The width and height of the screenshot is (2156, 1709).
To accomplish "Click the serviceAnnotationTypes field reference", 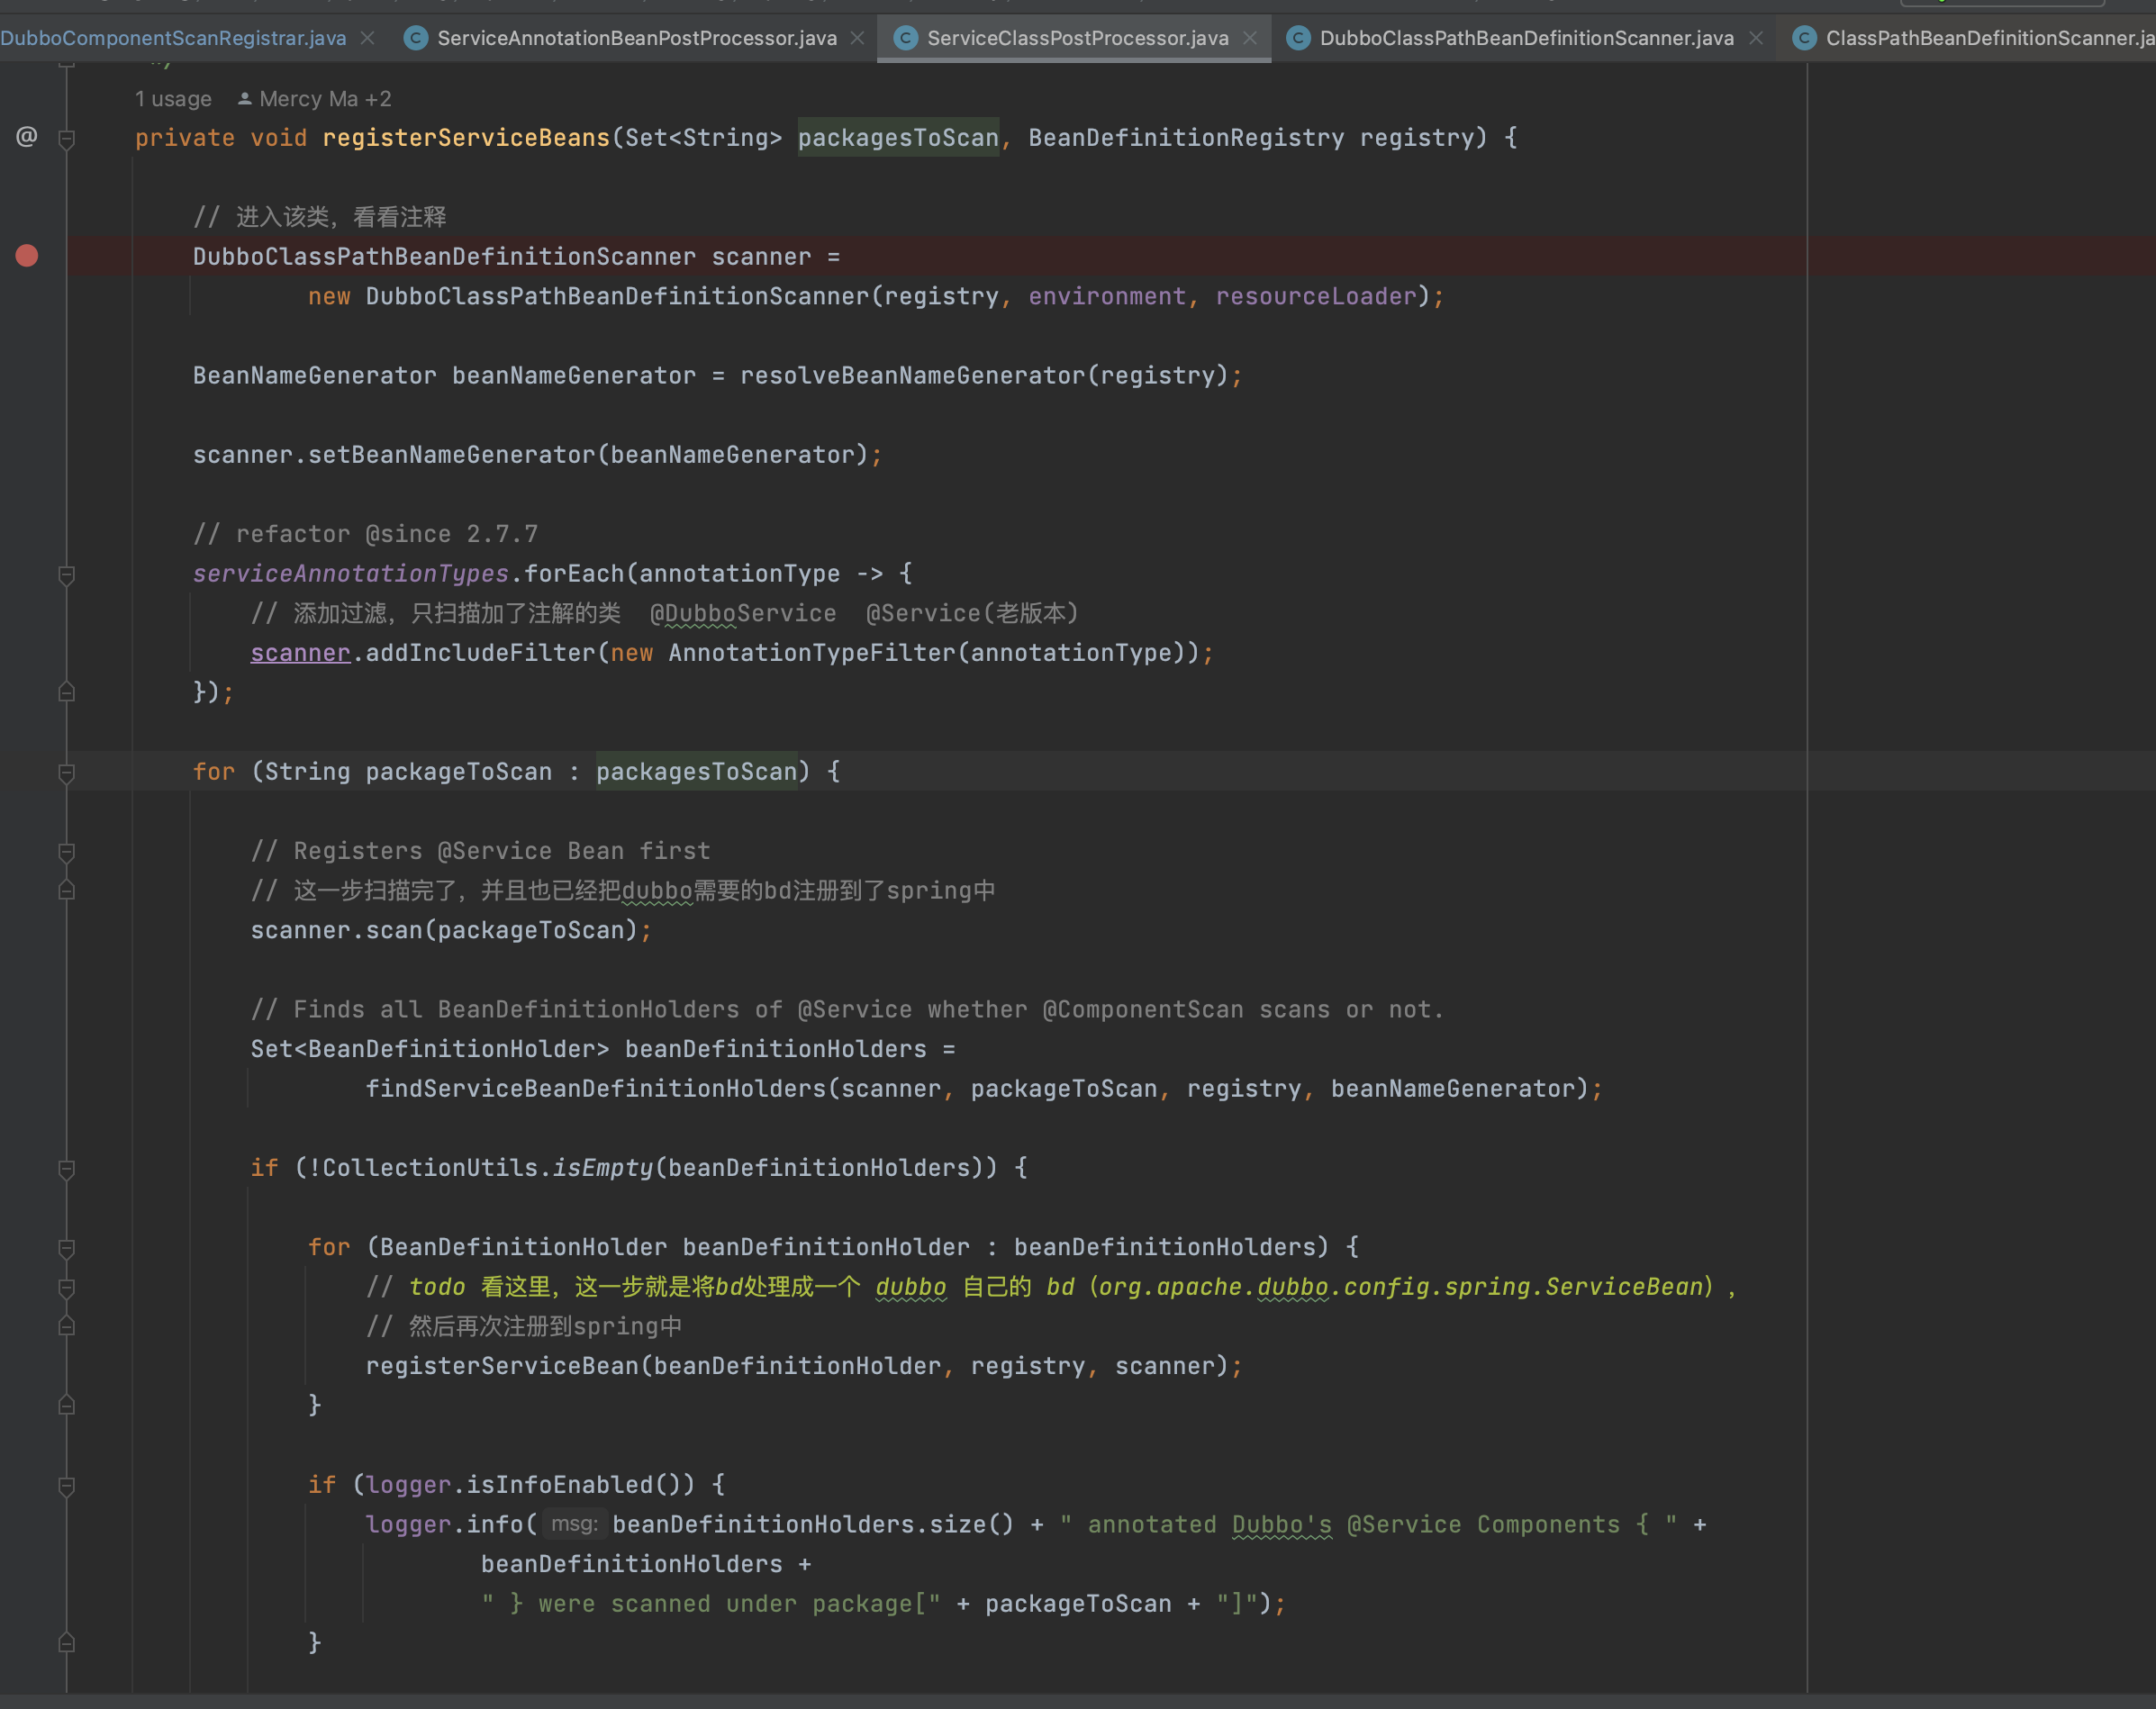I will [x=351, y=574].
